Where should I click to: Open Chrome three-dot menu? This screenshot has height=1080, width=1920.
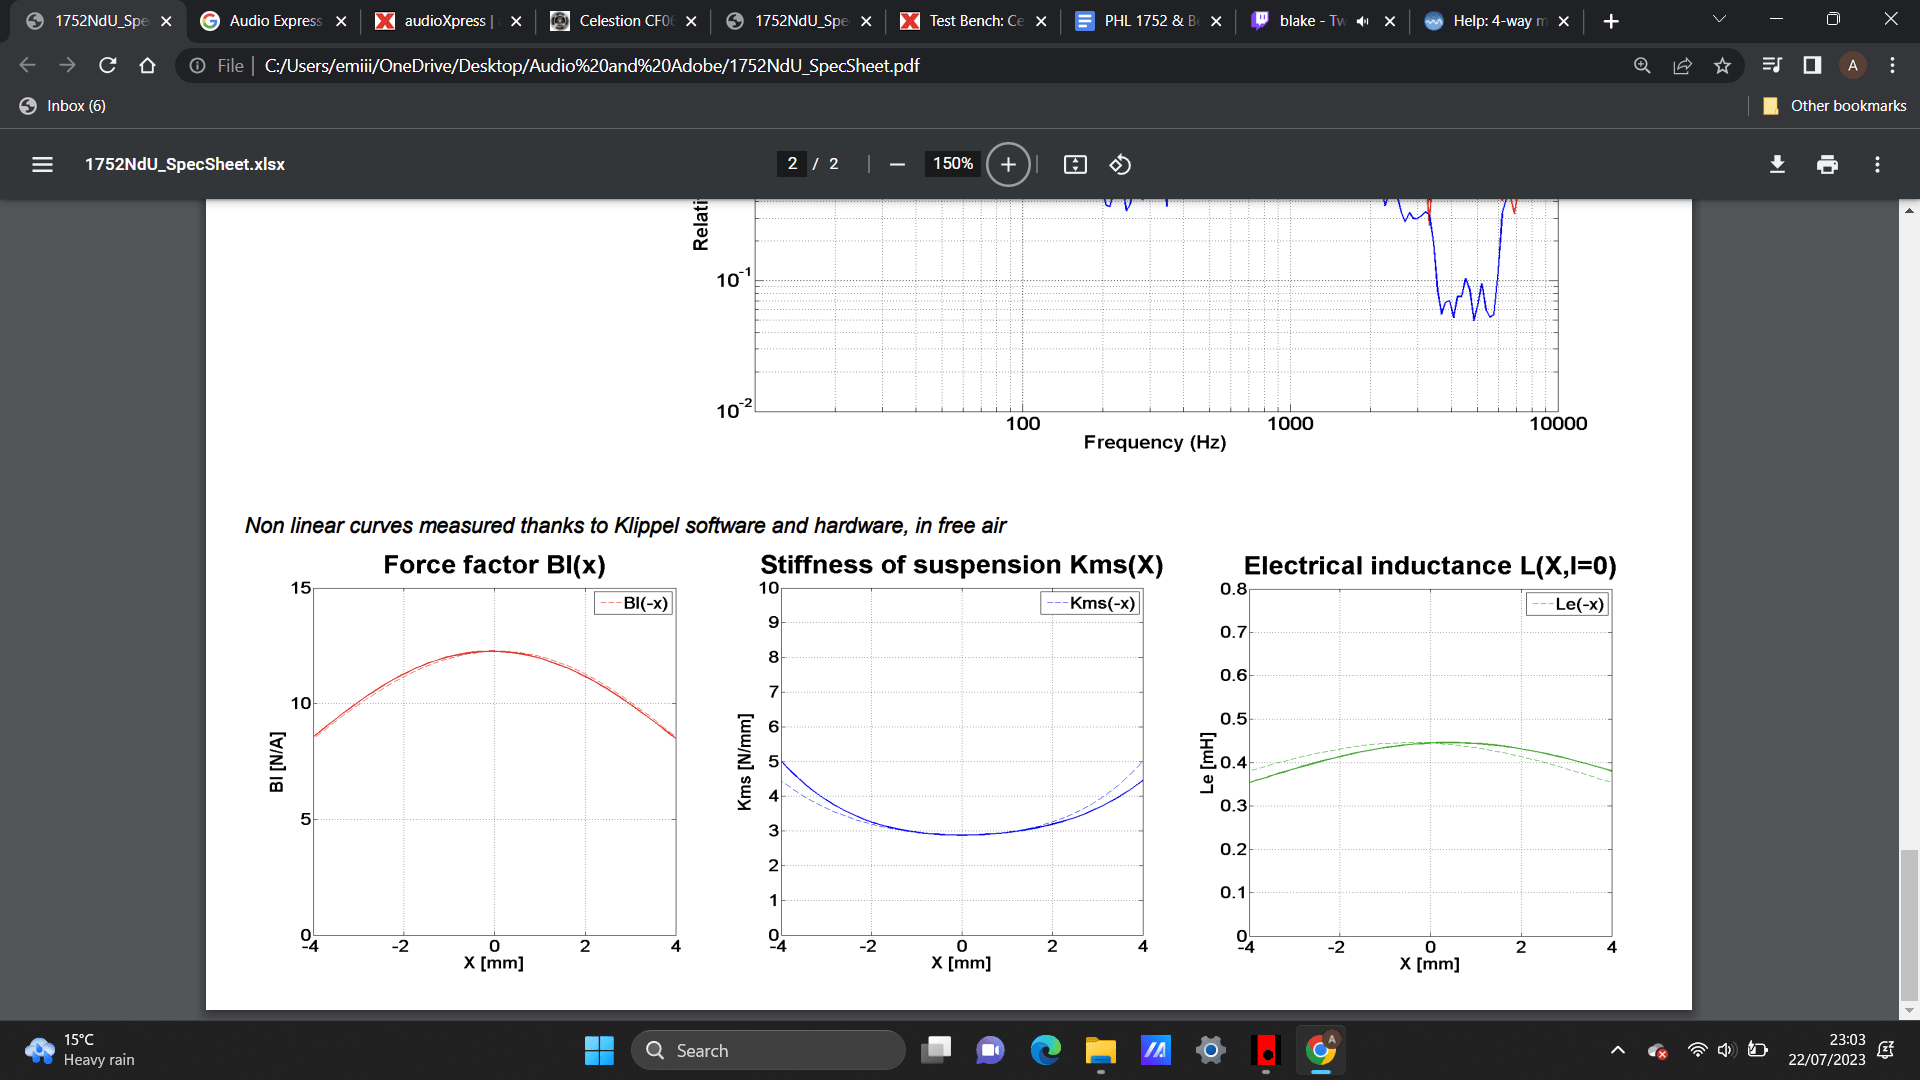[x=1892, y=65]
